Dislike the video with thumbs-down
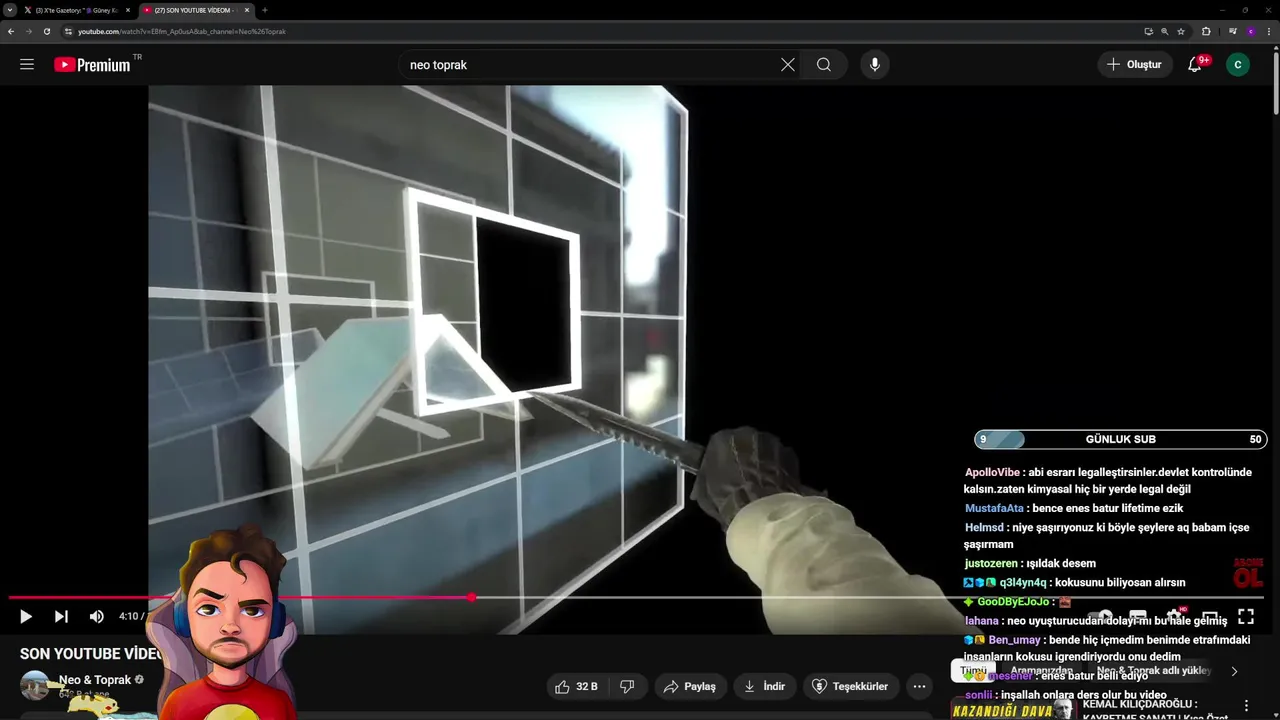 tap(627, 686)
